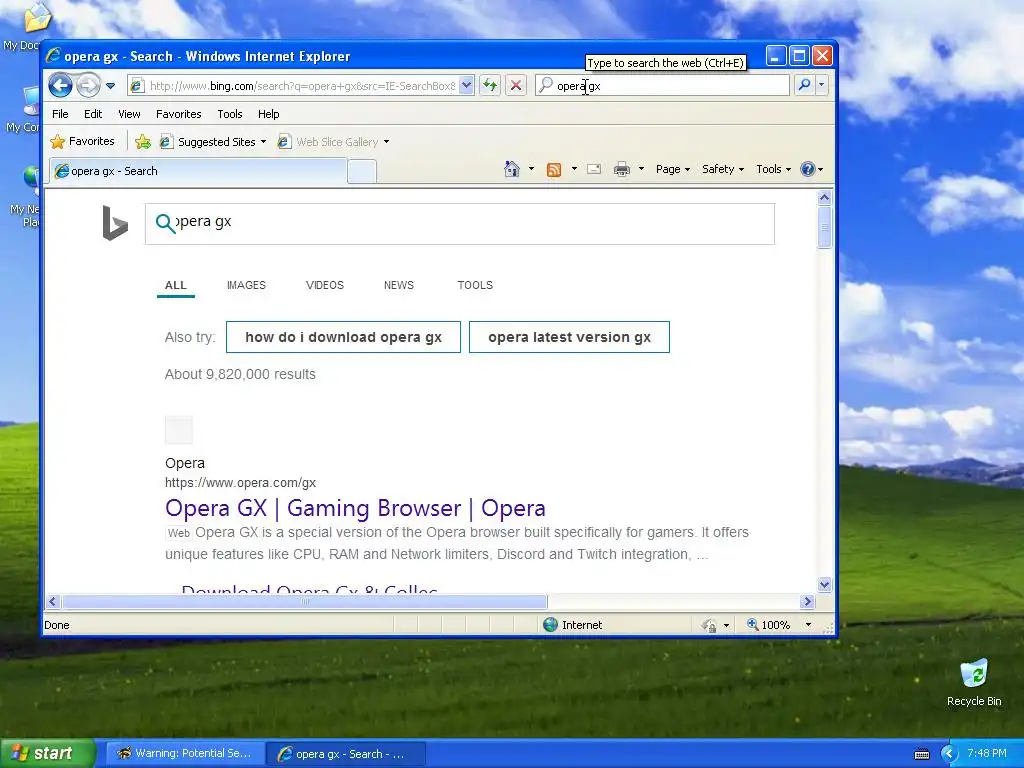
Task: Click the Home icon in the command bar
Action: click(512, 169)
